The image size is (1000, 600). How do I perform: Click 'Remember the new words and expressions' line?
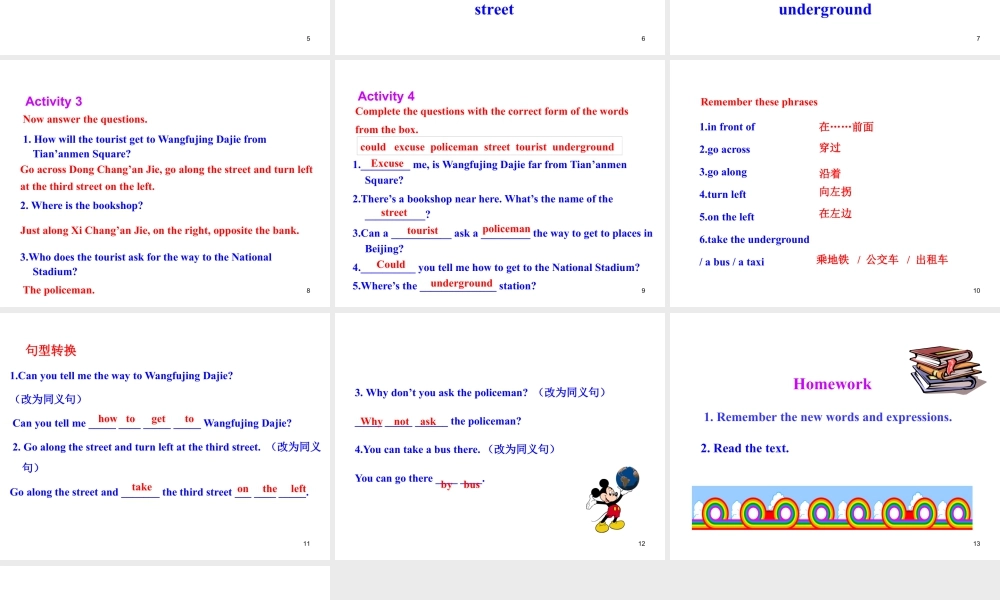(x=828, y=417)
